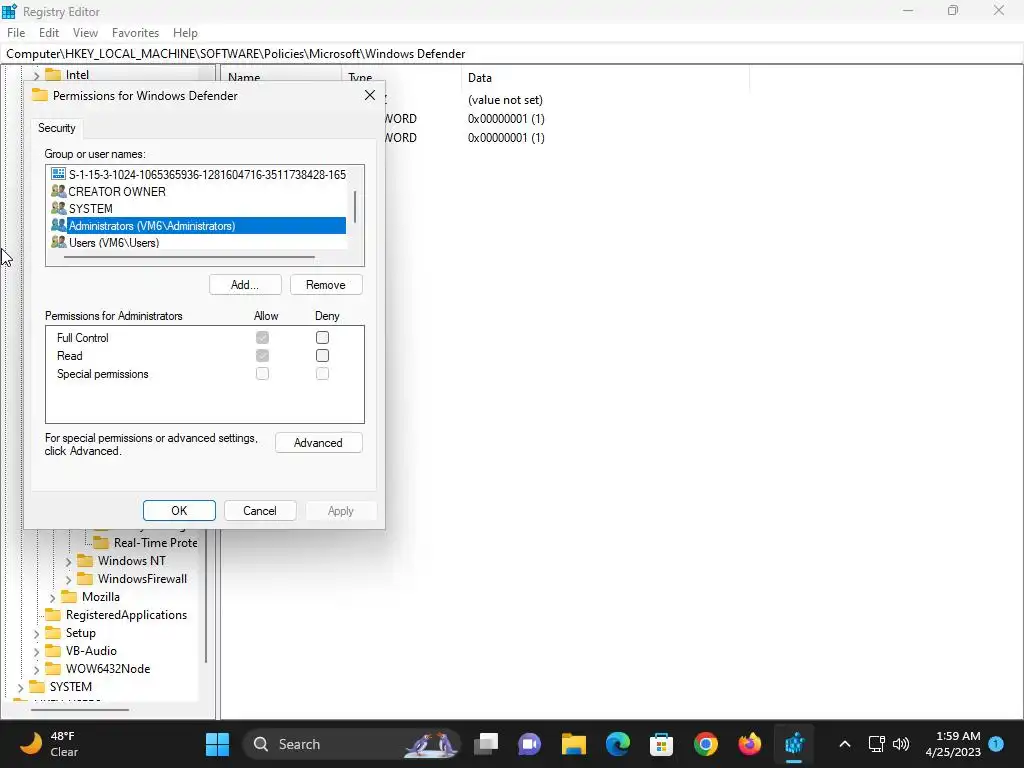Select the RegisteredApplications key

coord(126,615)
